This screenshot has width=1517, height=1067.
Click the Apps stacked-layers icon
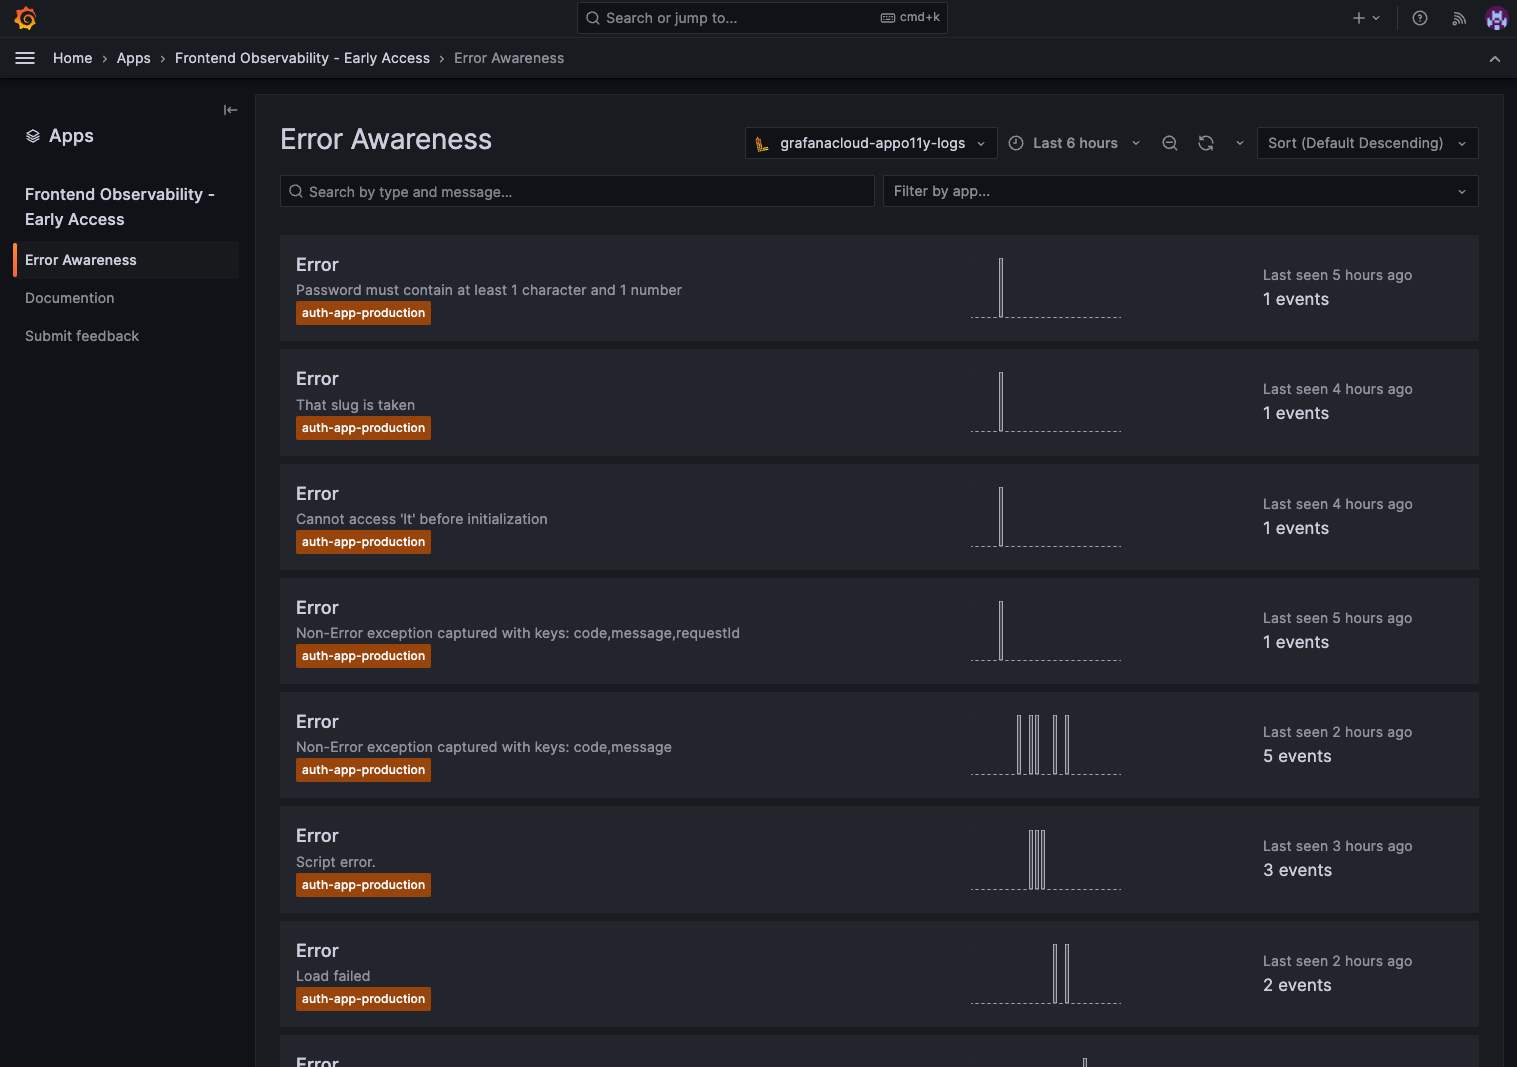click(x=33, y=136)
